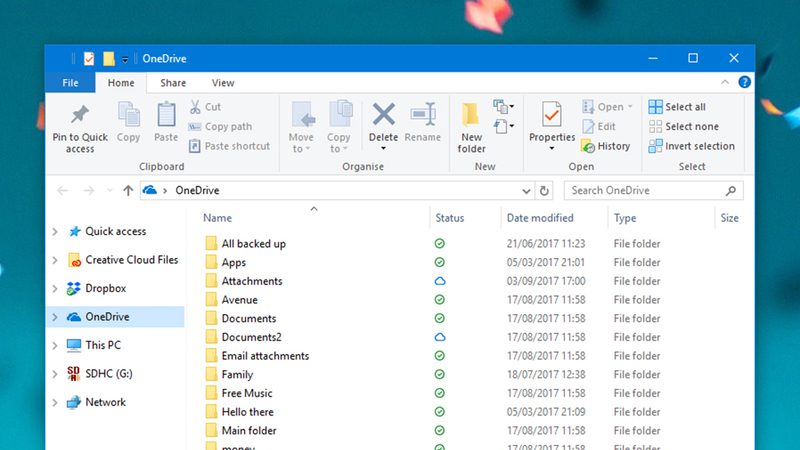Click the back navigation arrow
Screen dimensions: 800x450
coord(62,191)
